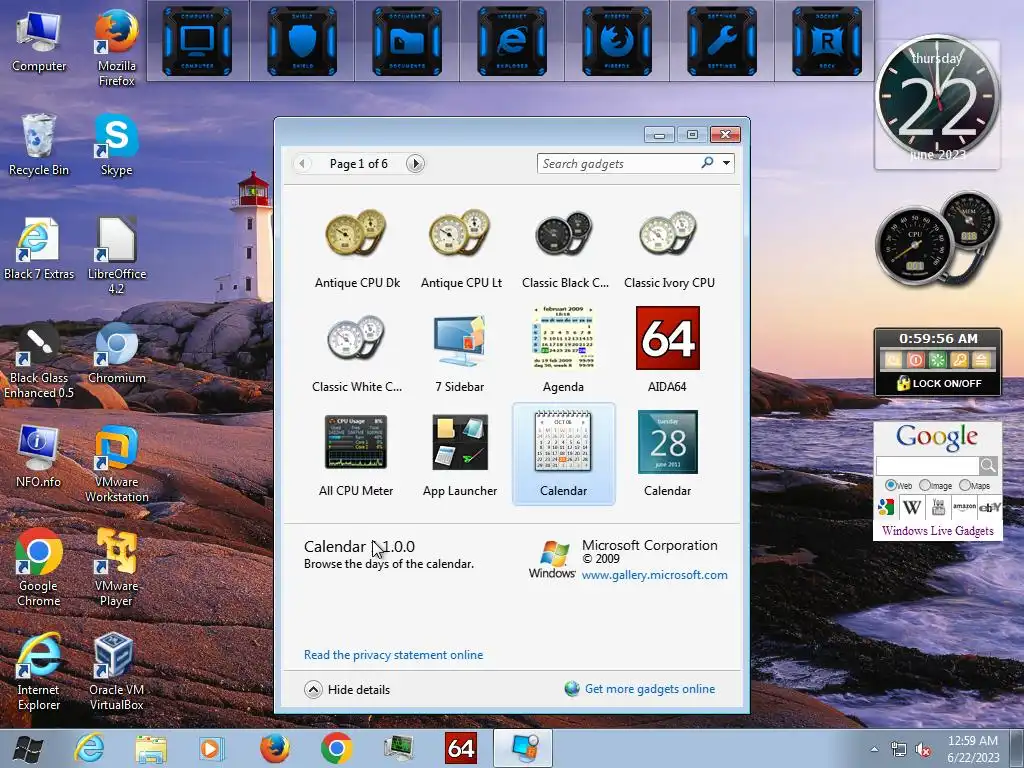Open the search gadgets dropdown arrow

(726, 163)
